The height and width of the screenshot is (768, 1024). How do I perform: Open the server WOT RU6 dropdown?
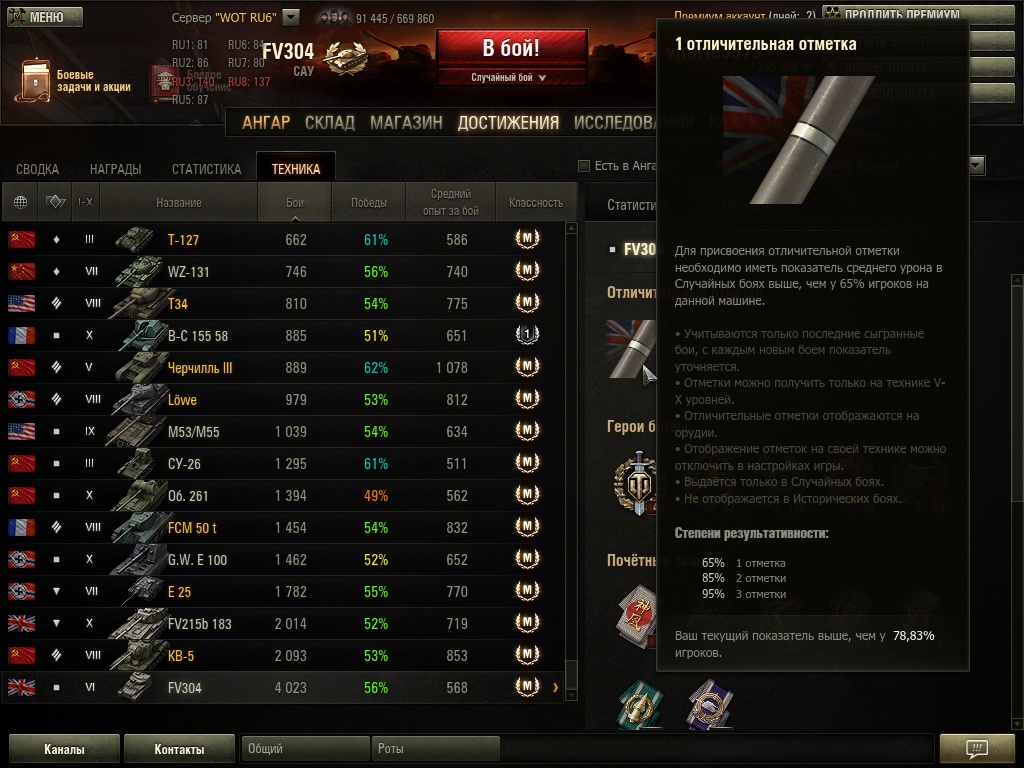click(x=291, y=17)
